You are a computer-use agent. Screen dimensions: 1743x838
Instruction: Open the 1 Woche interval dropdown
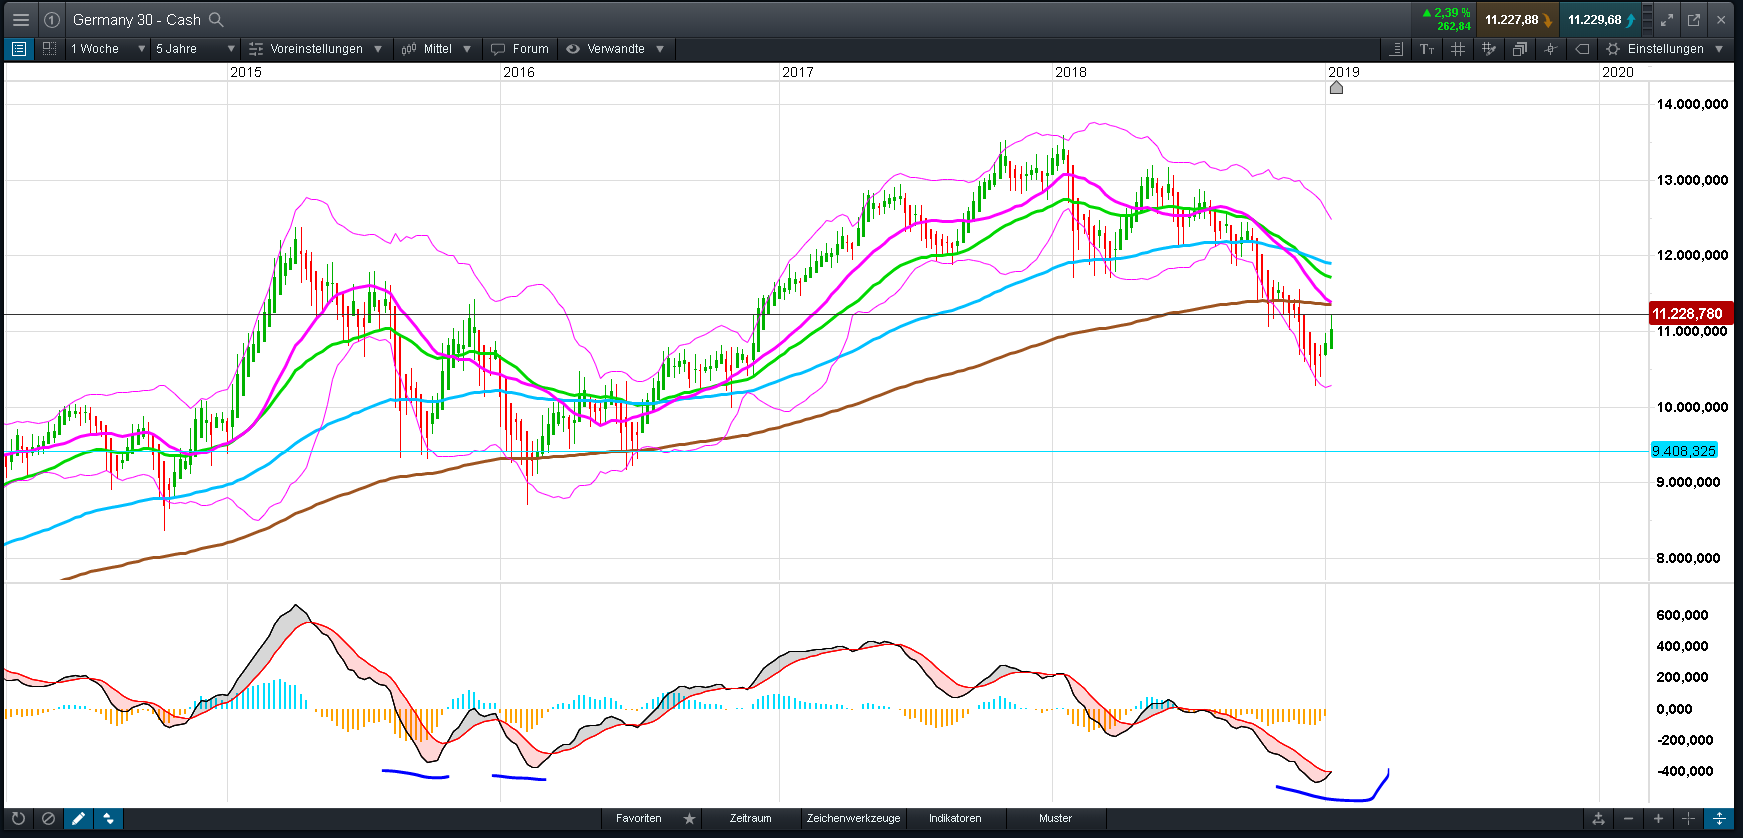(x=108, y=49)
